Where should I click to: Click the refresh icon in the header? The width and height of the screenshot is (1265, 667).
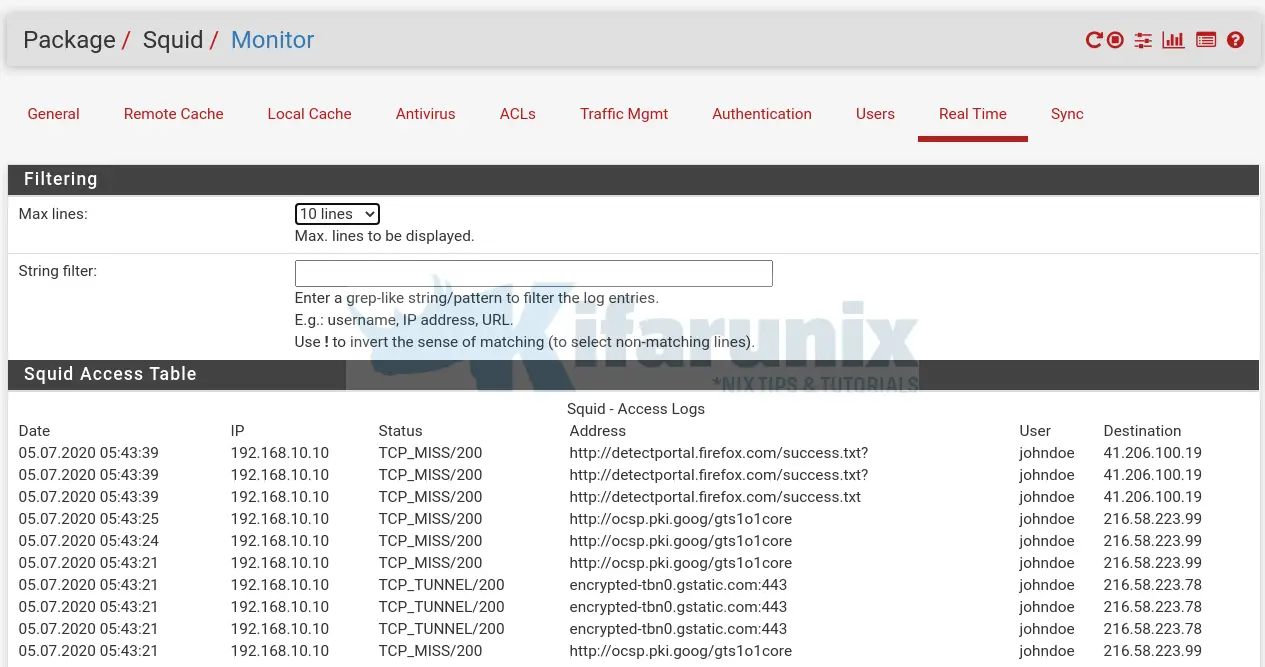click(1094, 40)
